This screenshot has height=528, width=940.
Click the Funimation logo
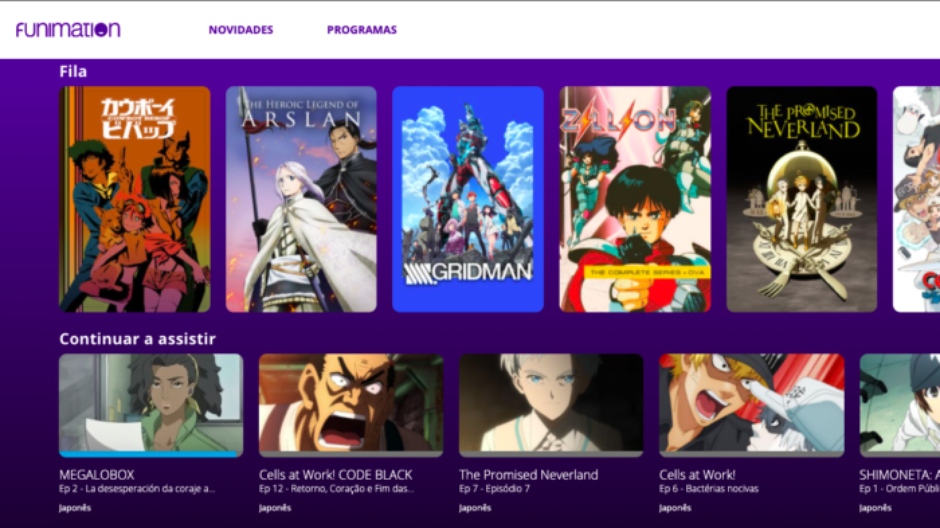tap(68, 29)
